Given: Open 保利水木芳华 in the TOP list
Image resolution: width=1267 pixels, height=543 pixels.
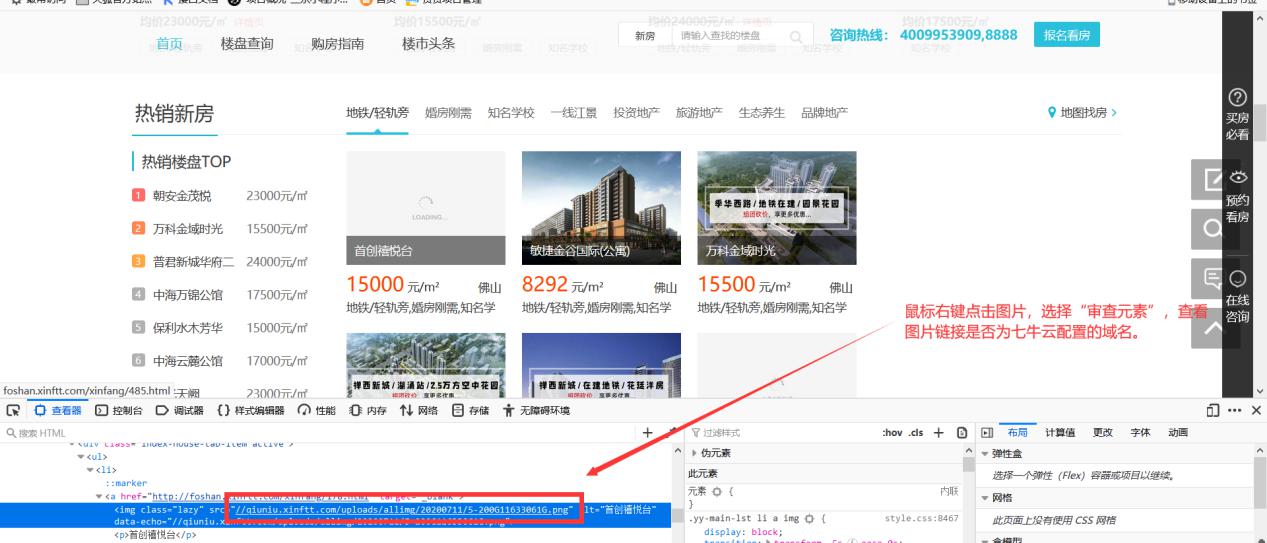Looking at the screenshot, I should [188, 328].
